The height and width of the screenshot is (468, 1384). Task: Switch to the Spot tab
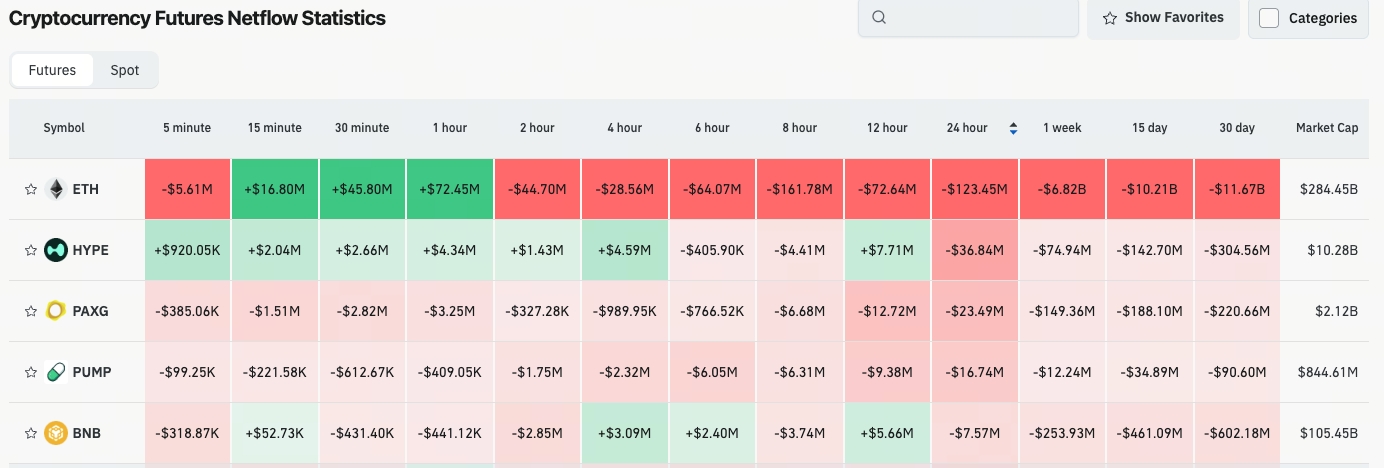125,70
